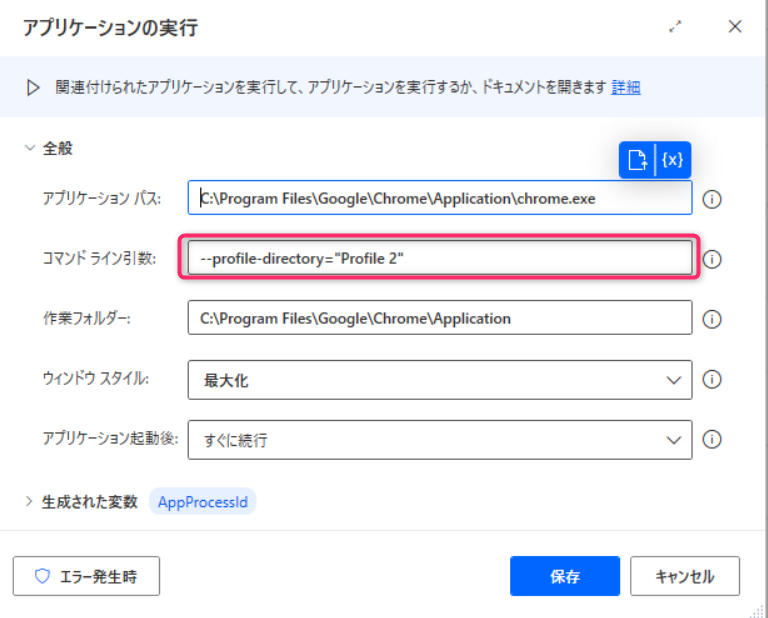Collapse the 全般 section
This screenshot has height=618, width=768.
(x=30, y=148)
